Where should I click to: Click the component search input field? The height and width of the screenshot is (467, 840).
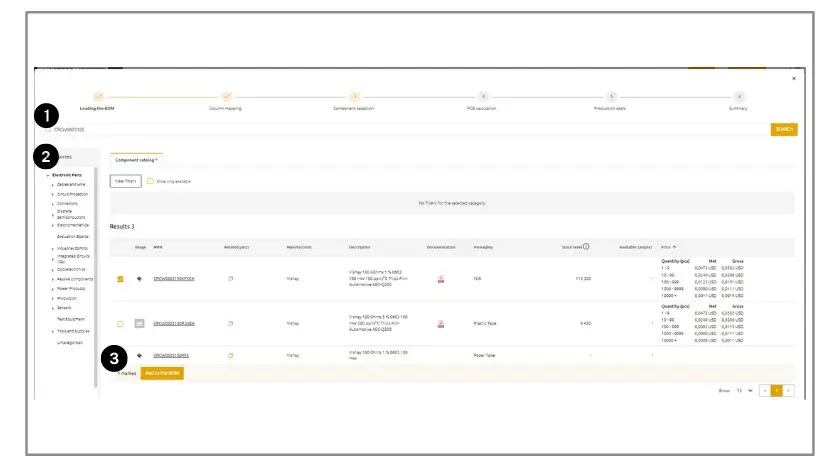[400, 129]
